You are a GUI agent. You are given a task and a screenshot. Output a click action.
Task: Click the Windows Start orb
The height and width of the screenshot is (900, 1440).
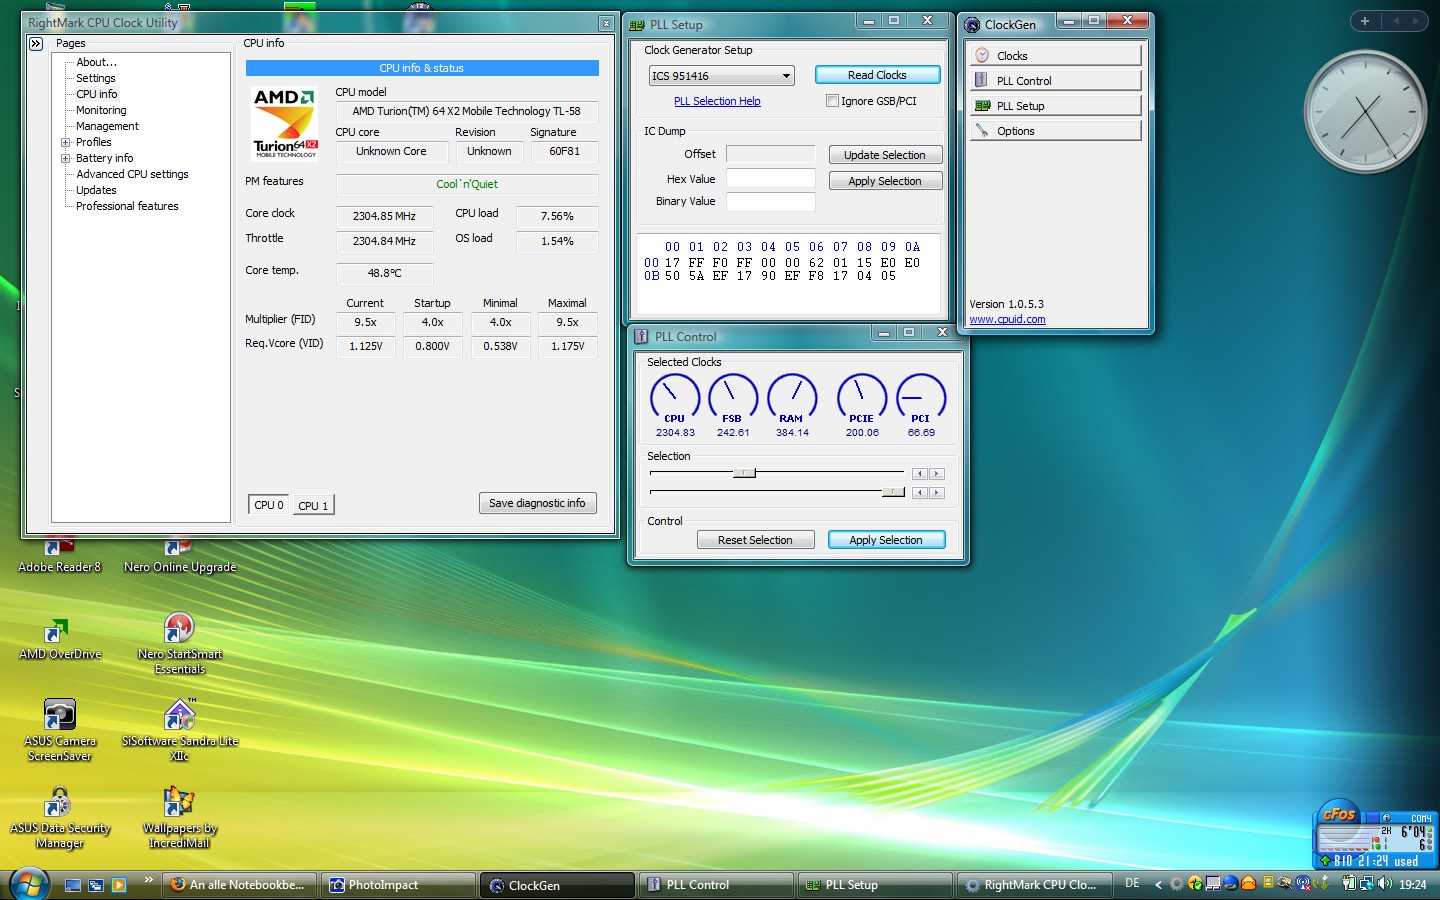click(28, 884)
